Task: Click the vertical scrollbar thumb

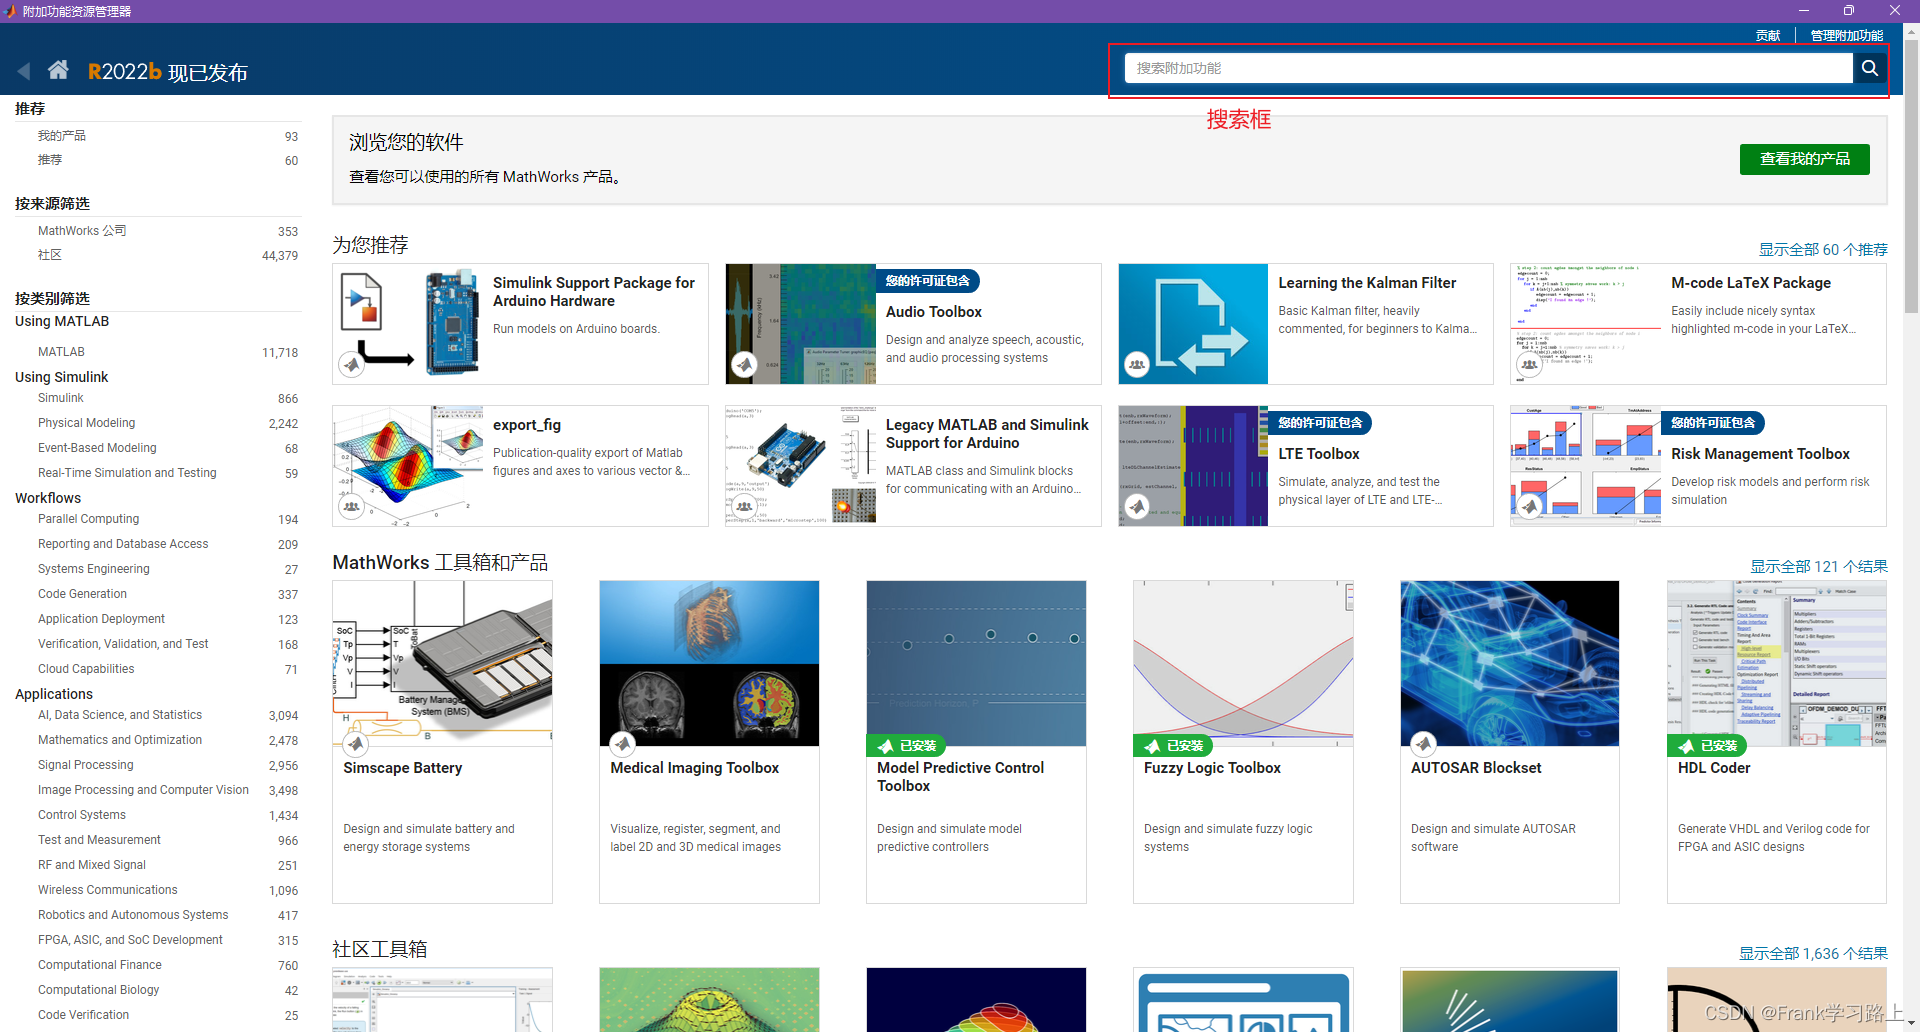Action: [x=1911, y=175]
